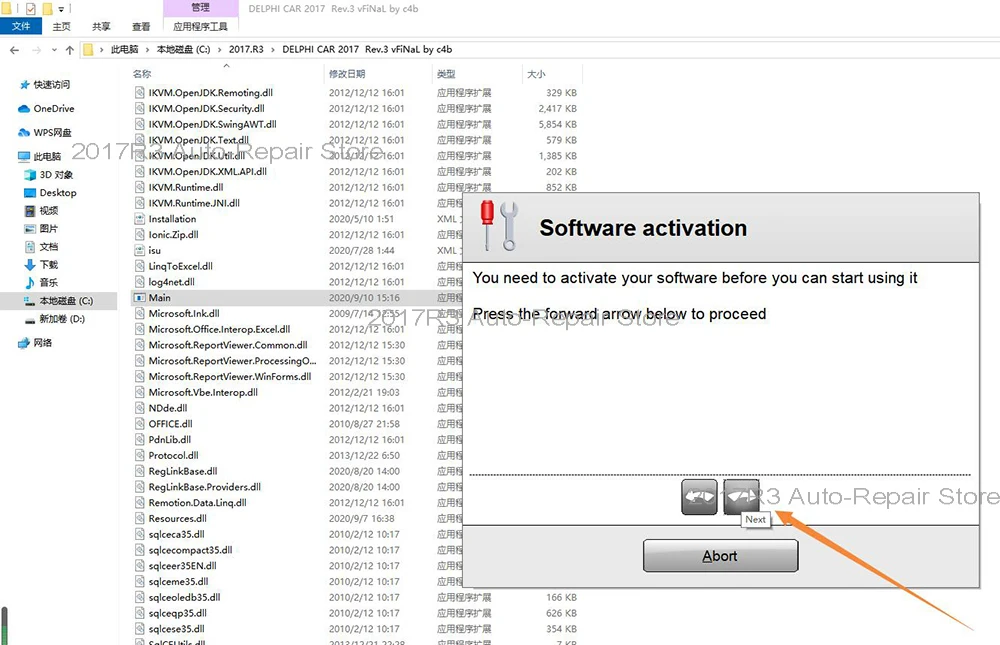1000x645 pixels.
Task: Click the Abort button
Action: 720,556
